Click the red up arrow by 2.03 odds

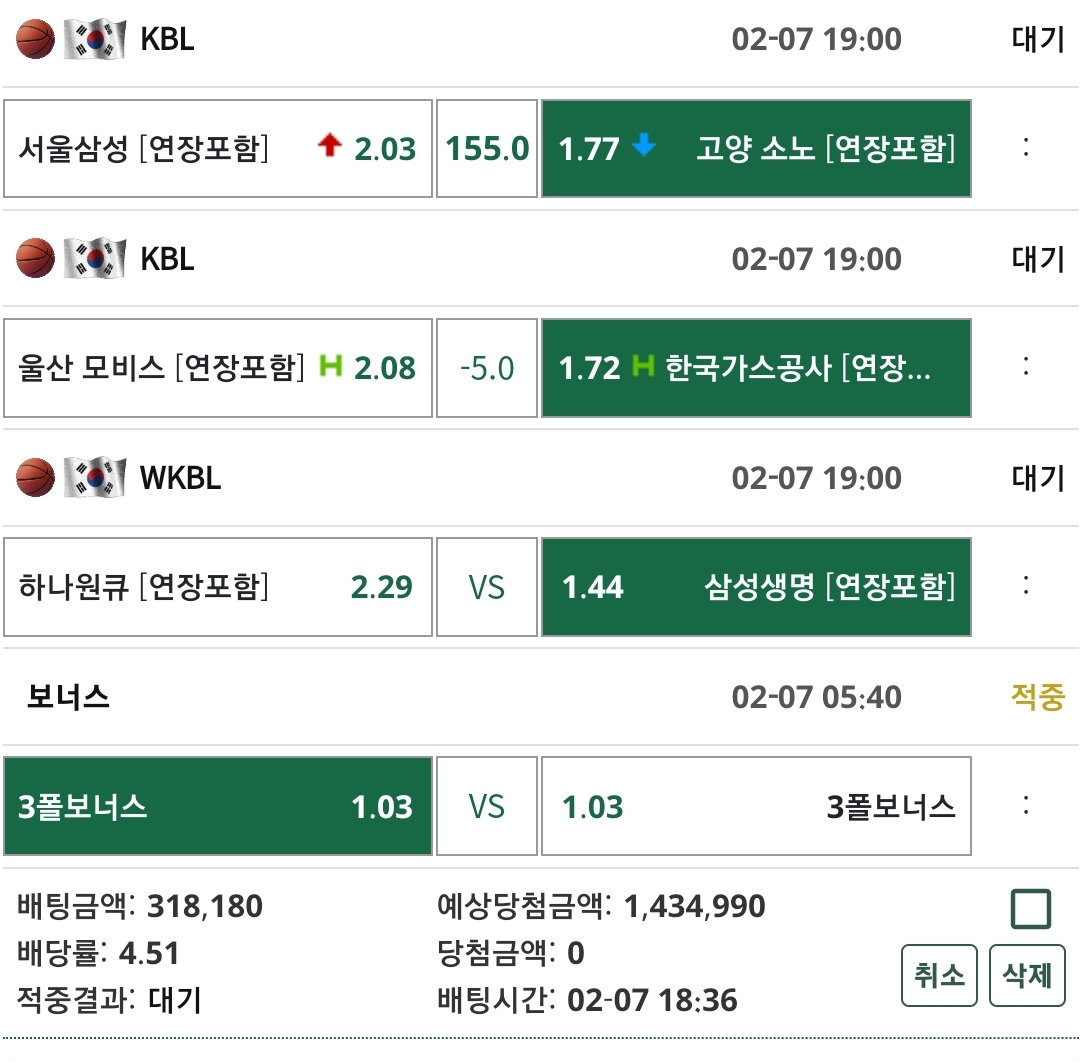coord(329,147)
